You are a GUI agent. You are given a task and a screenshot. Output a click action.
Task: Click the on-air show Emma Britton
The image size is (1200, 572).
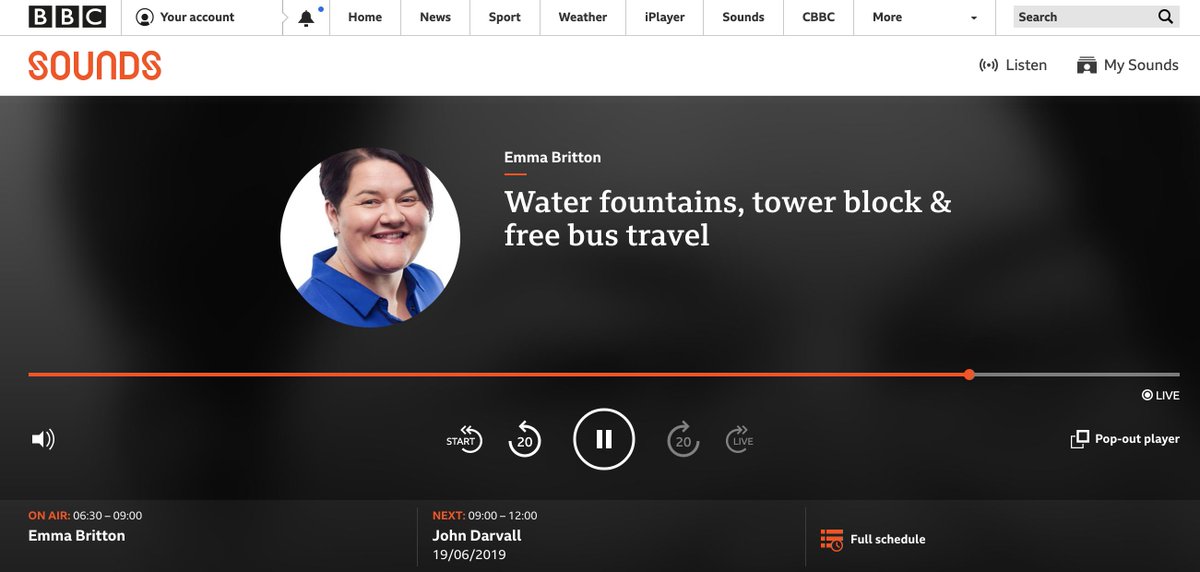(x=77, y=535)
